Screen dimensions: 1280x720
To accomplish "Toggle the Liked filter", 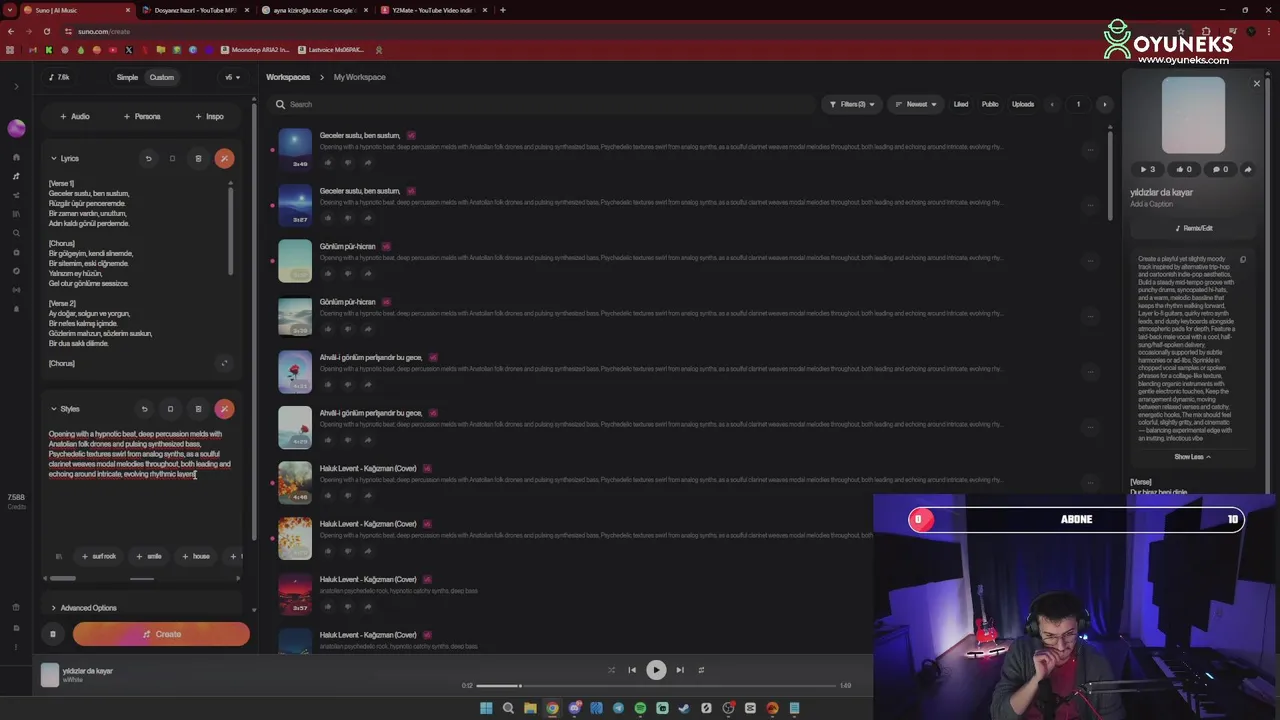I will 961,104.
